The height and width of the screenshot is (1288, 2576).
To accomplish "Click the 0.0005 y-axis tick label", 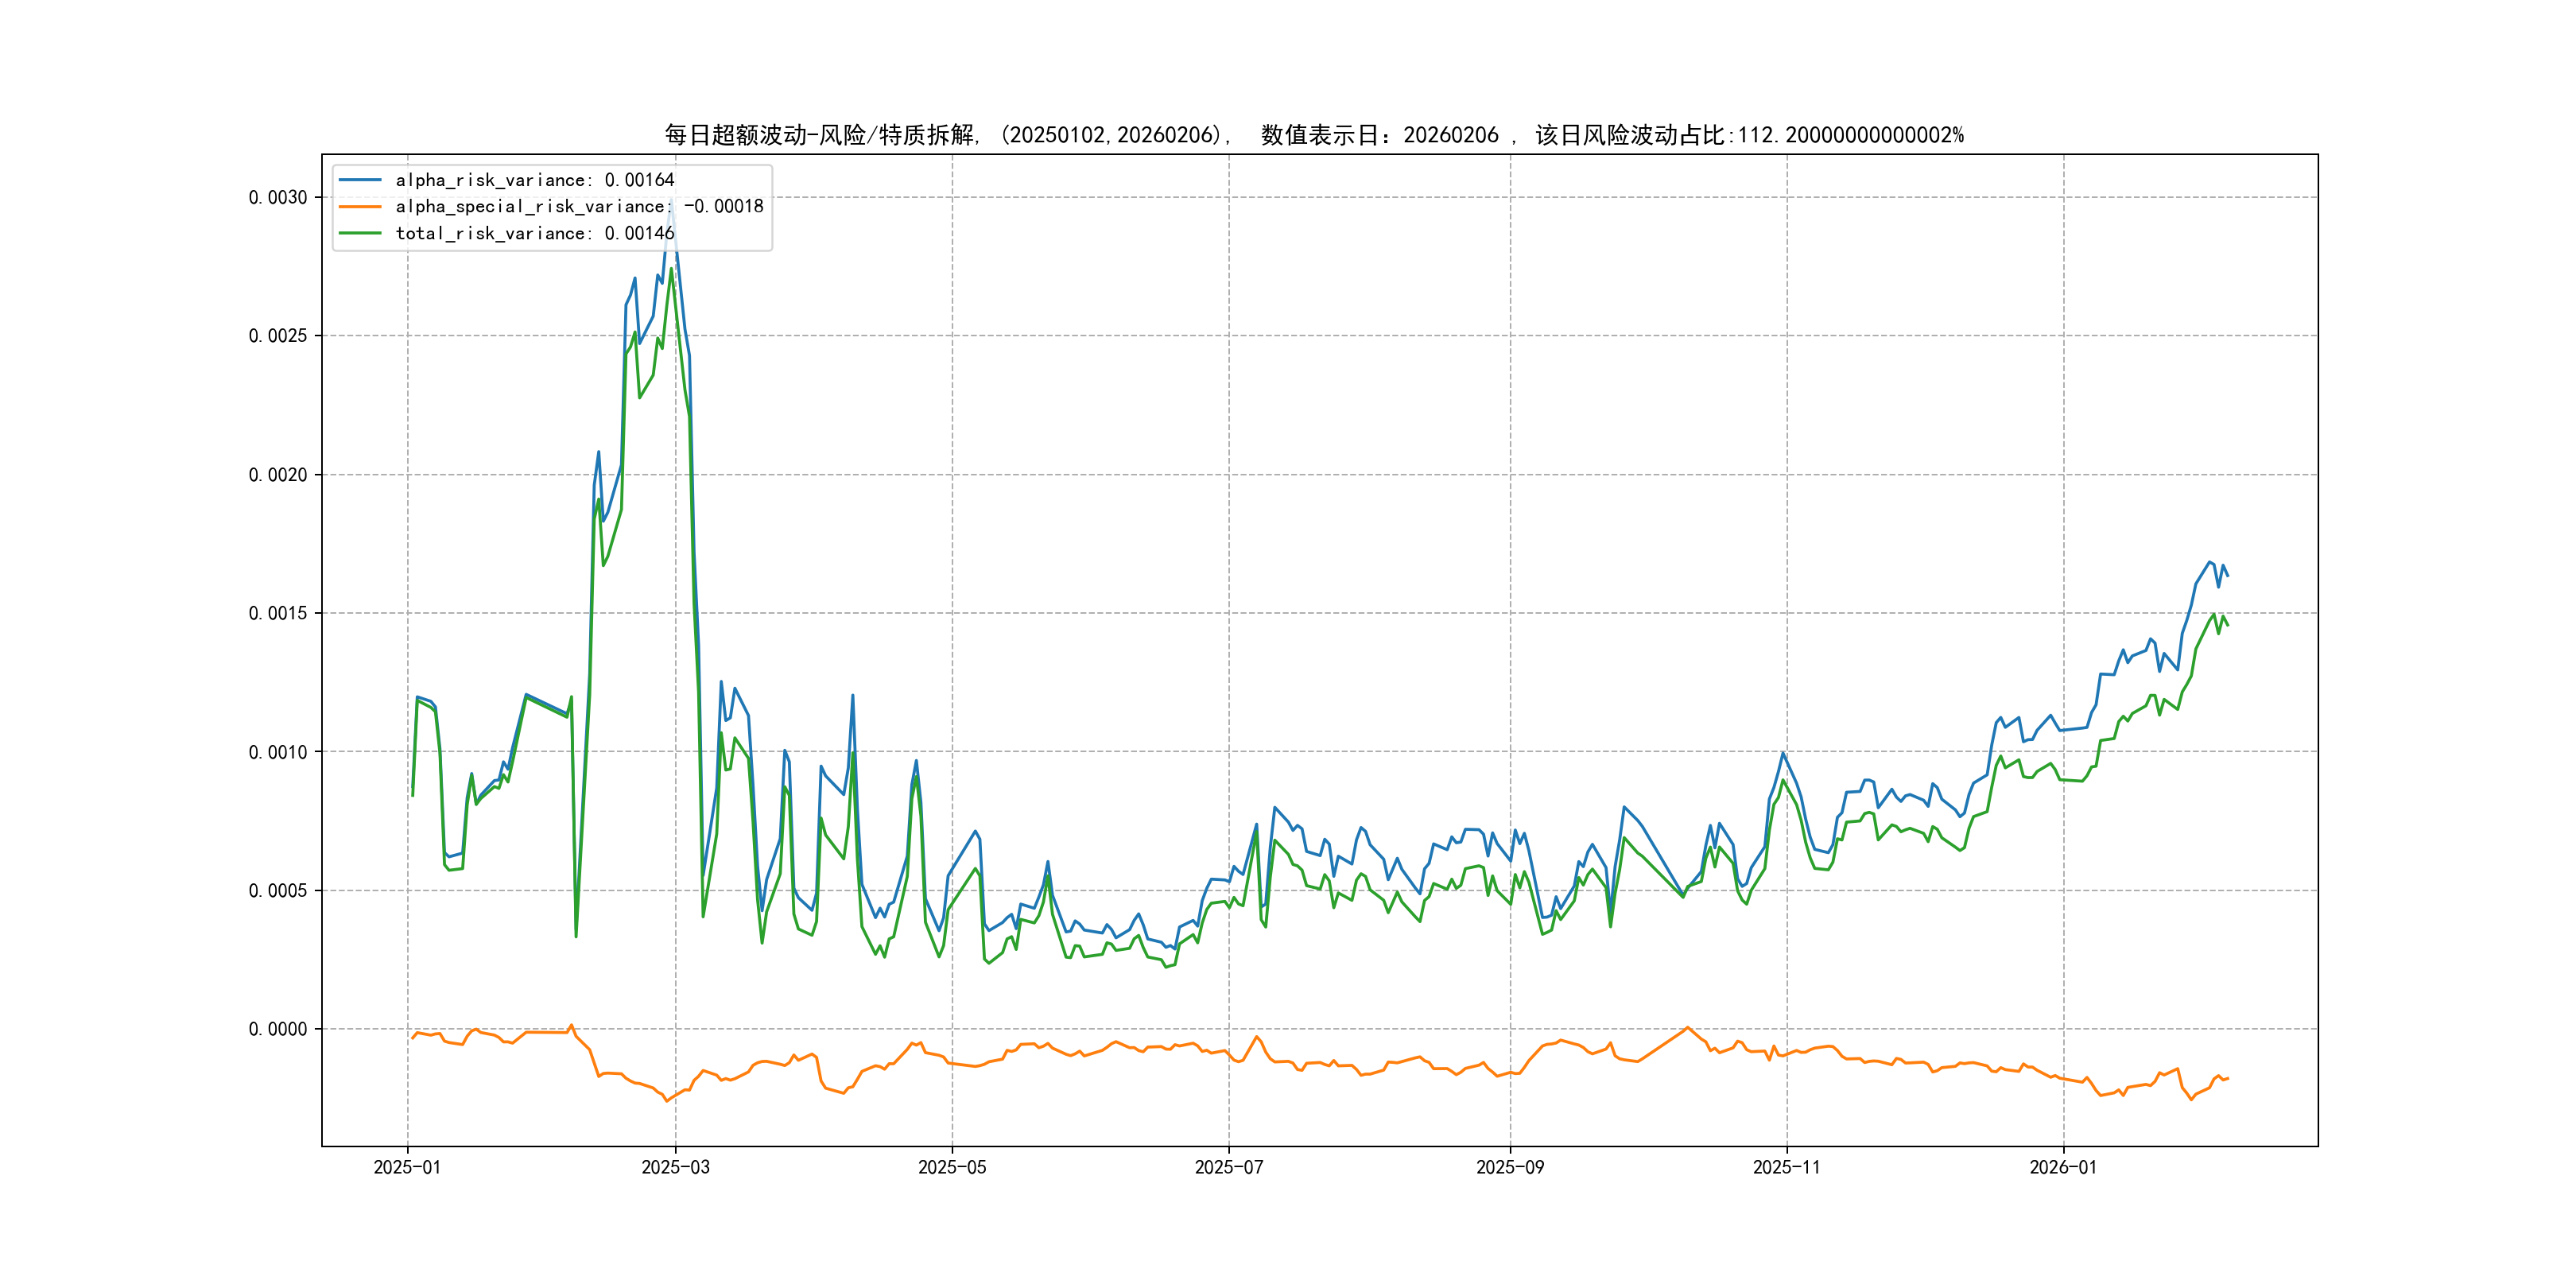I will pyautogui.click(x=278, y=890).
